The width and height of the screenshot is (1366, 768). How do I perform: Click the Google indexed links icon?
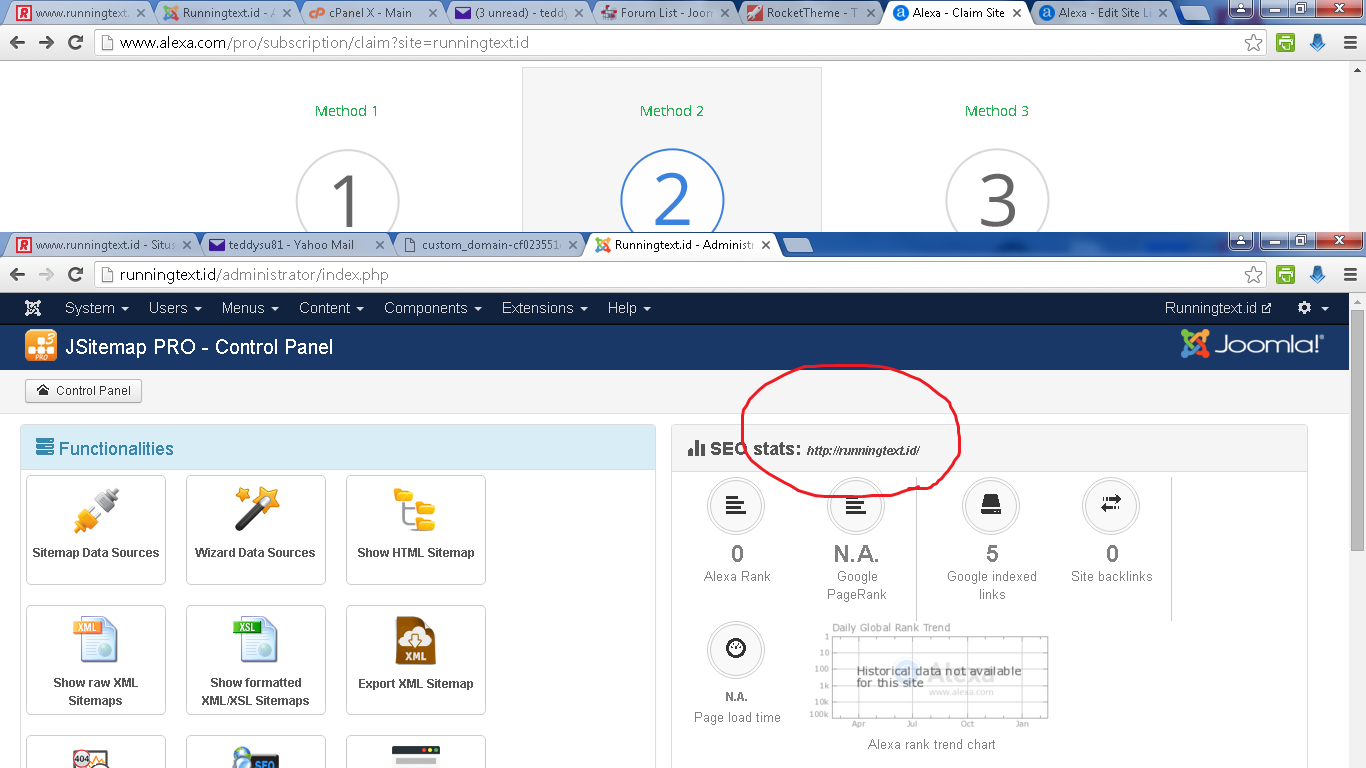[991, 507]
